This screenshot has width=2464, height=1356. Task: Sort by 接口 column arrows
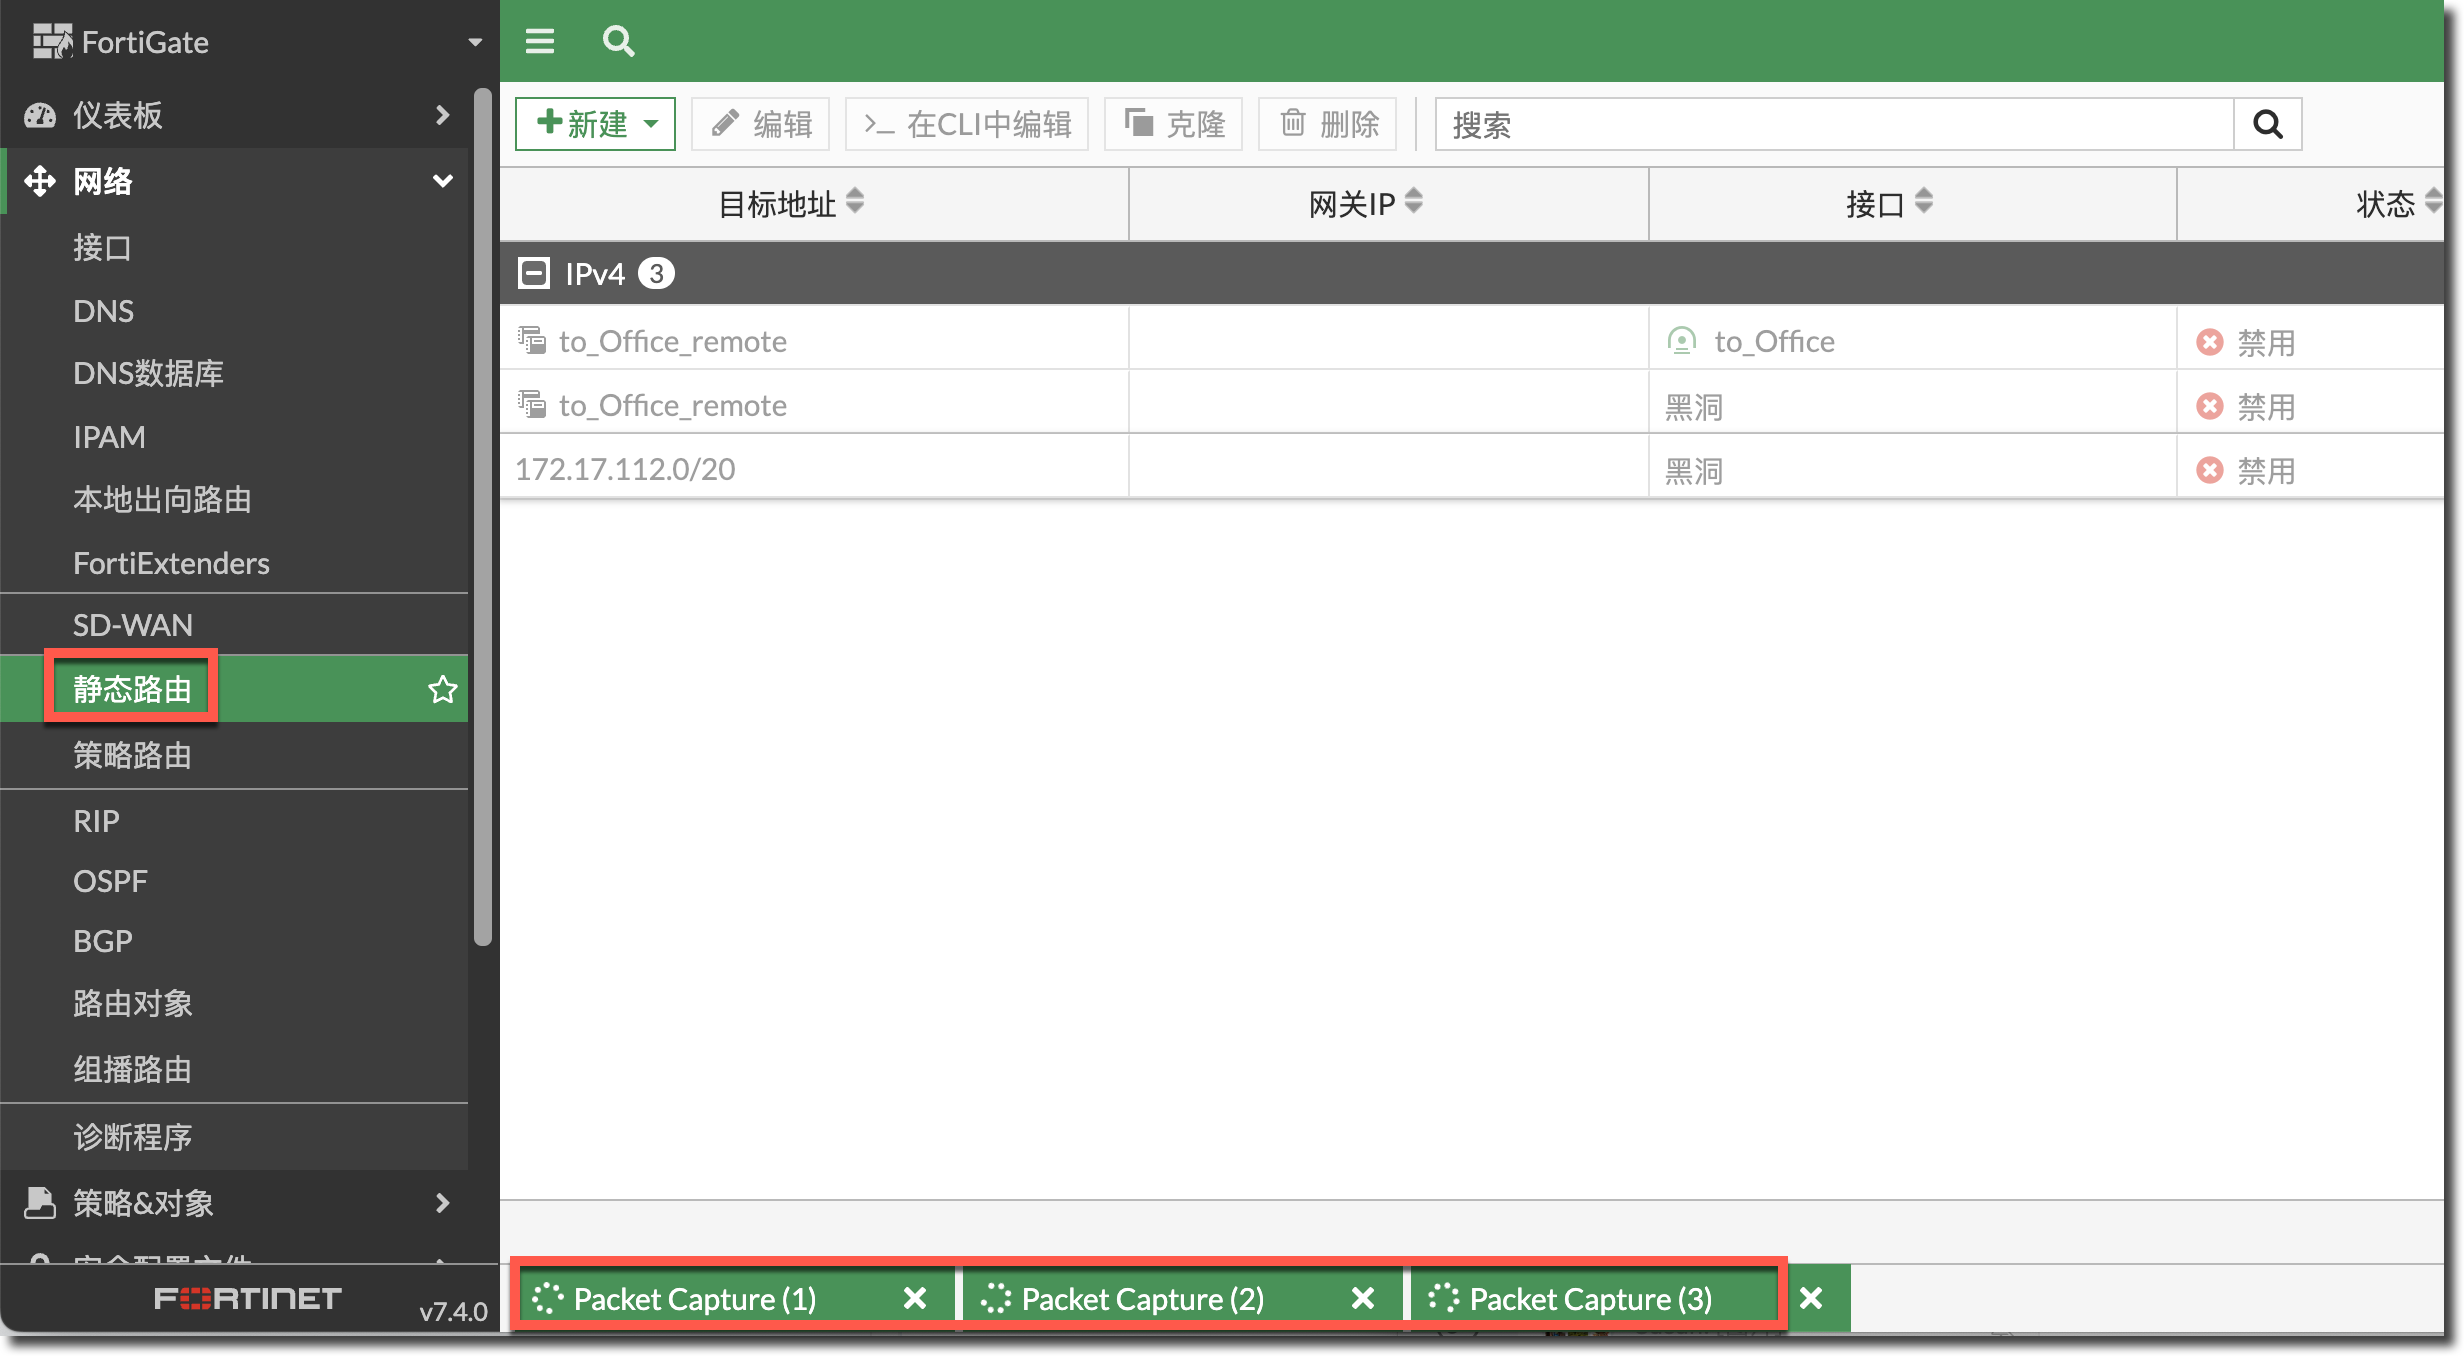pyautogui.click(x=1924, y=202)
